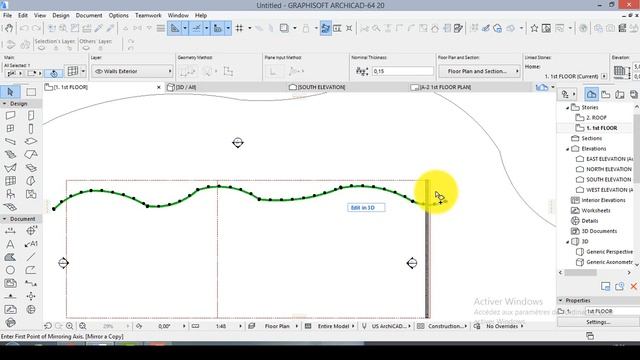Toggle the highlighted rotate button in Main panel
The image size is (640, 360).
[54, 73]
